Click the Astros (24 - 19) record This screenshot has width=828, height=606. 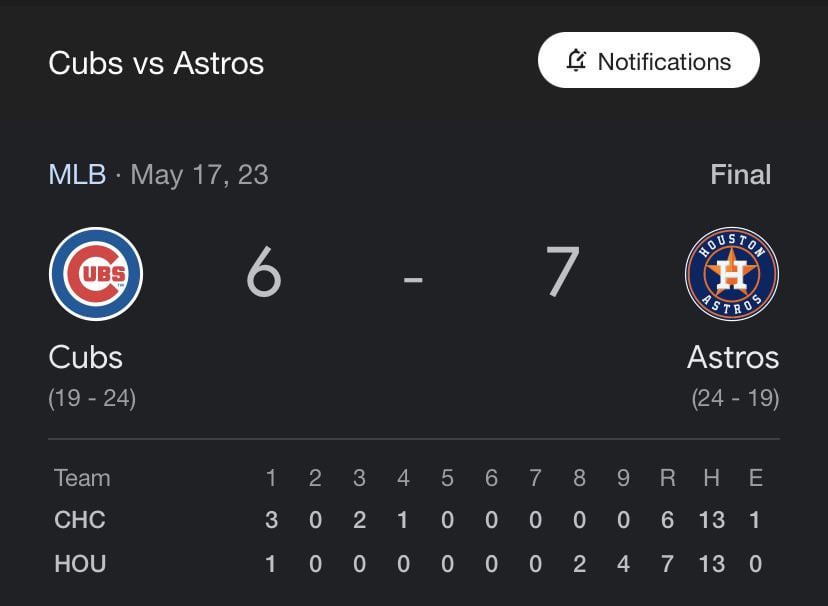tap(735, 398)
